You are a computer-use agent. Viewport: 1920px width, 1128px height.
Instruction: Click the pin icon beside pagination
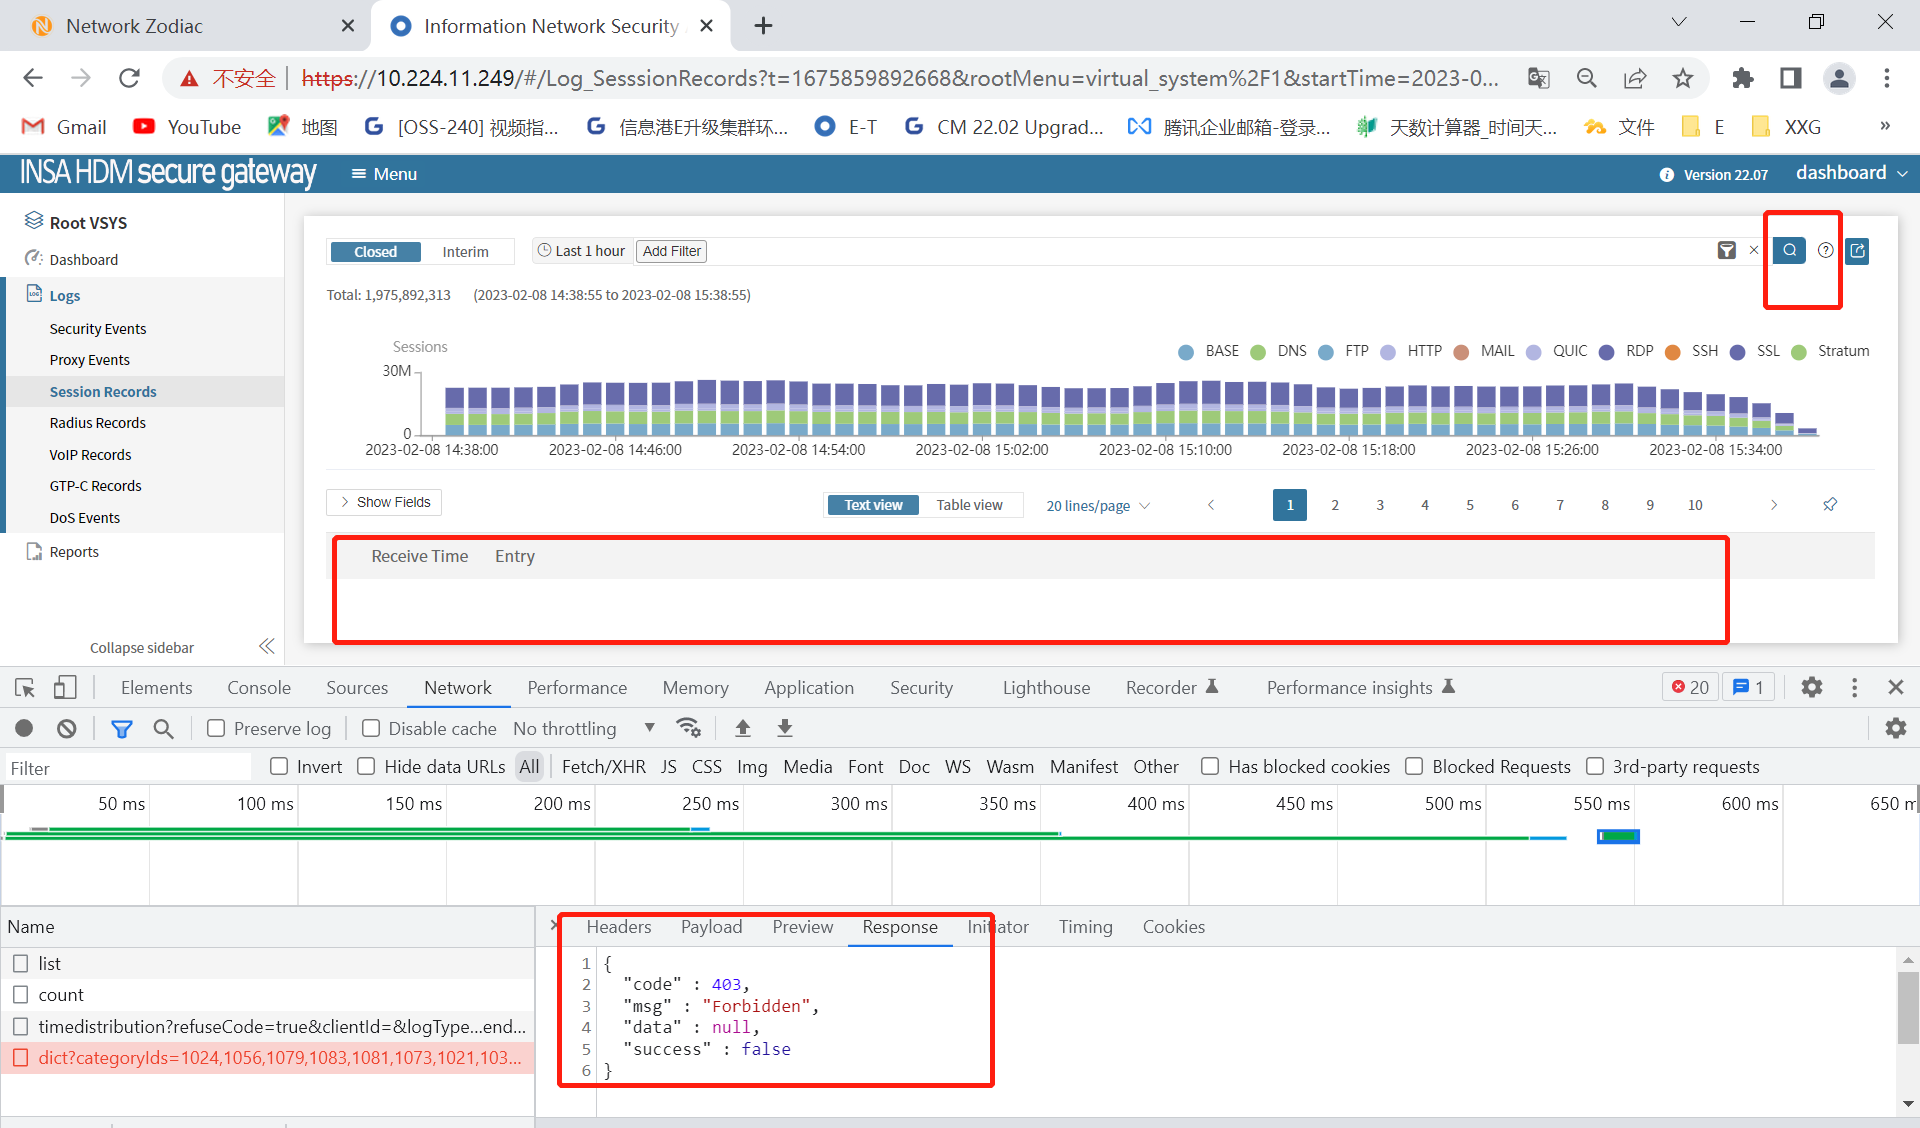click(1830, 504)
